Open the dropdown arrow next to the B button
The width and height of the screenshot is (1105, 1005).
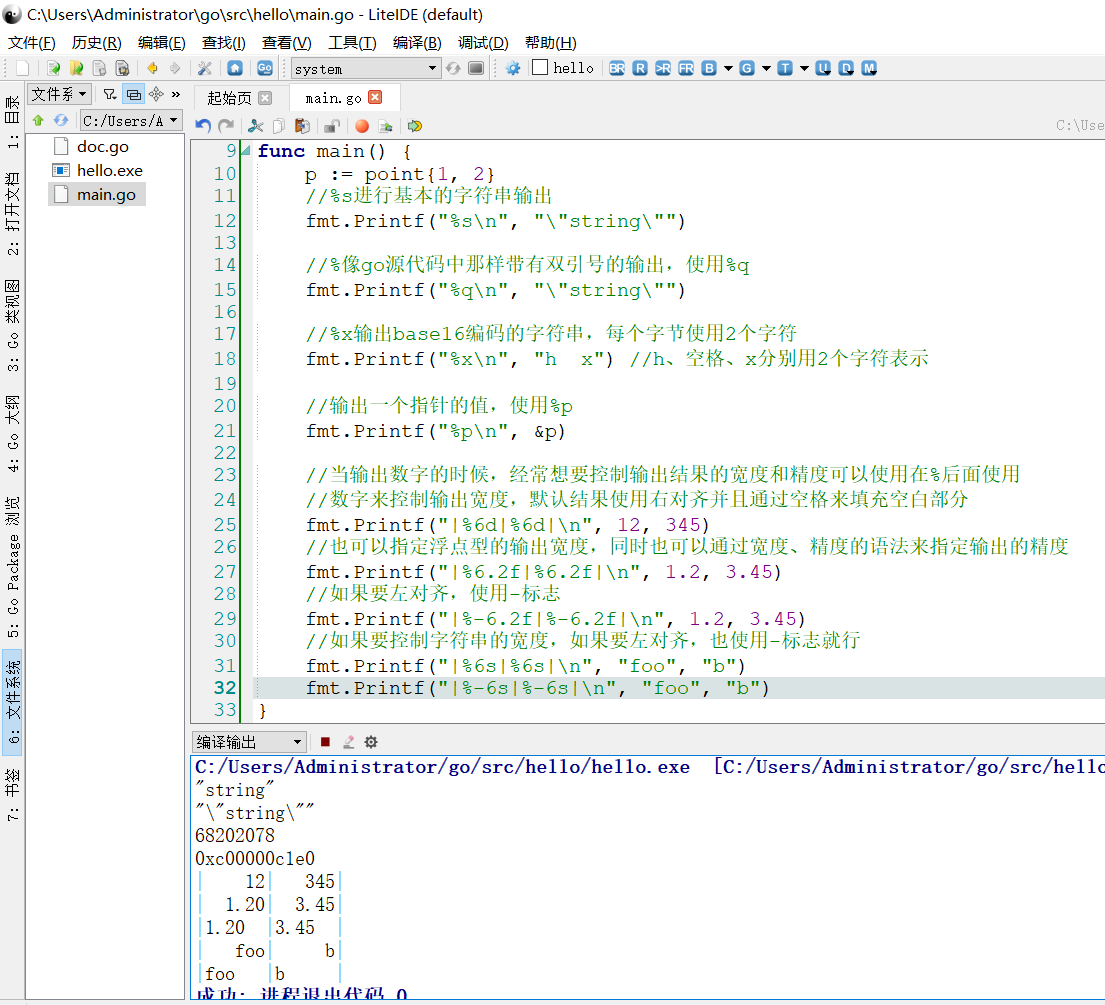pos(728,68)
